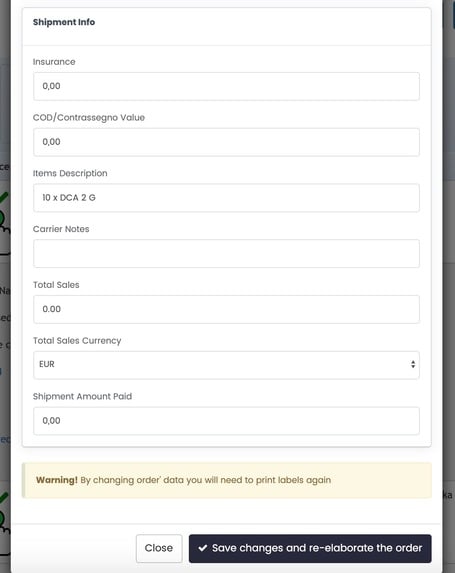Click the bold Warning! text
Viewport: 455px width, 573px height.
tap(57, 480)
